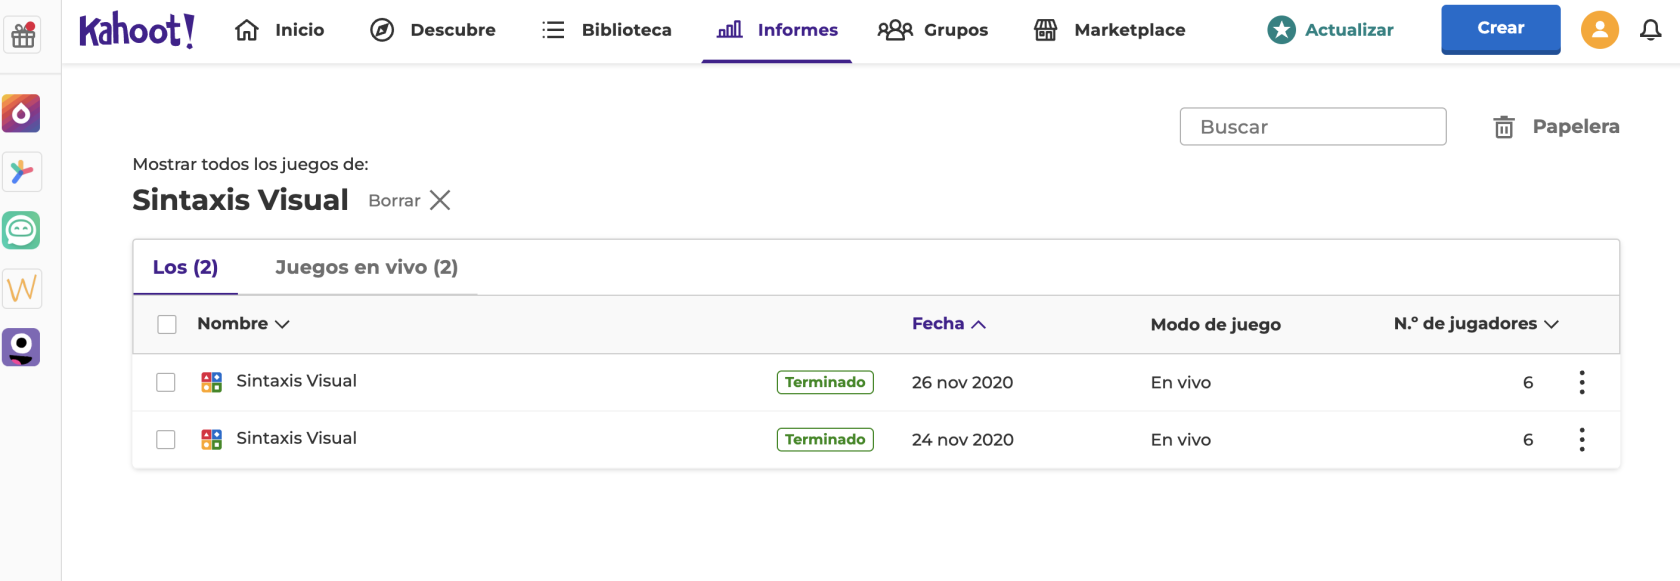1680x581 pixels.
Task: Open the purple-orange droplet app icon
Action: (21, 113)
